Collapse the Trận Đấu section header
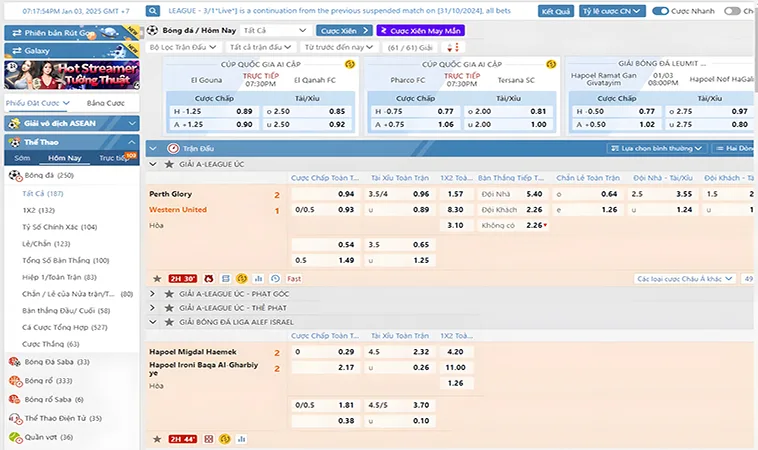The height and width of the screenshot is (450, 758). [153, 147]
